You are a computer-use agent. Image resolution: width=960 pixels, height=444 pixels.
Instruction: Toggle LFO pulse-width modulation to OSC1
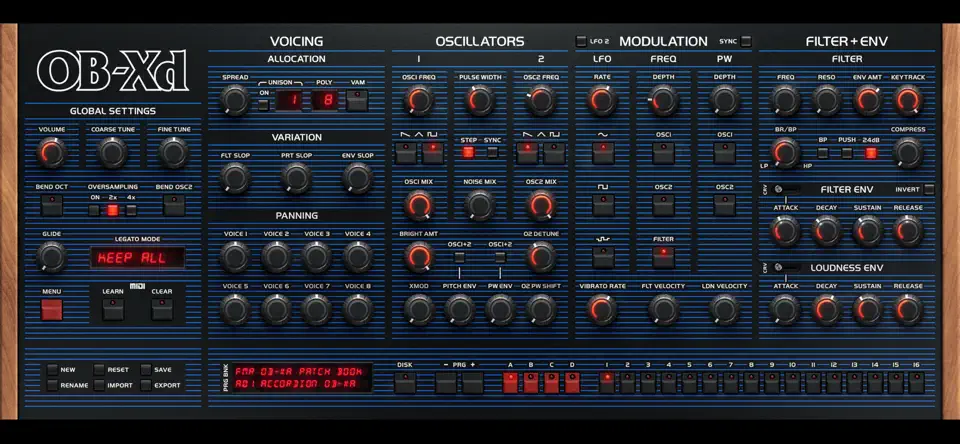tap(724, 152)
